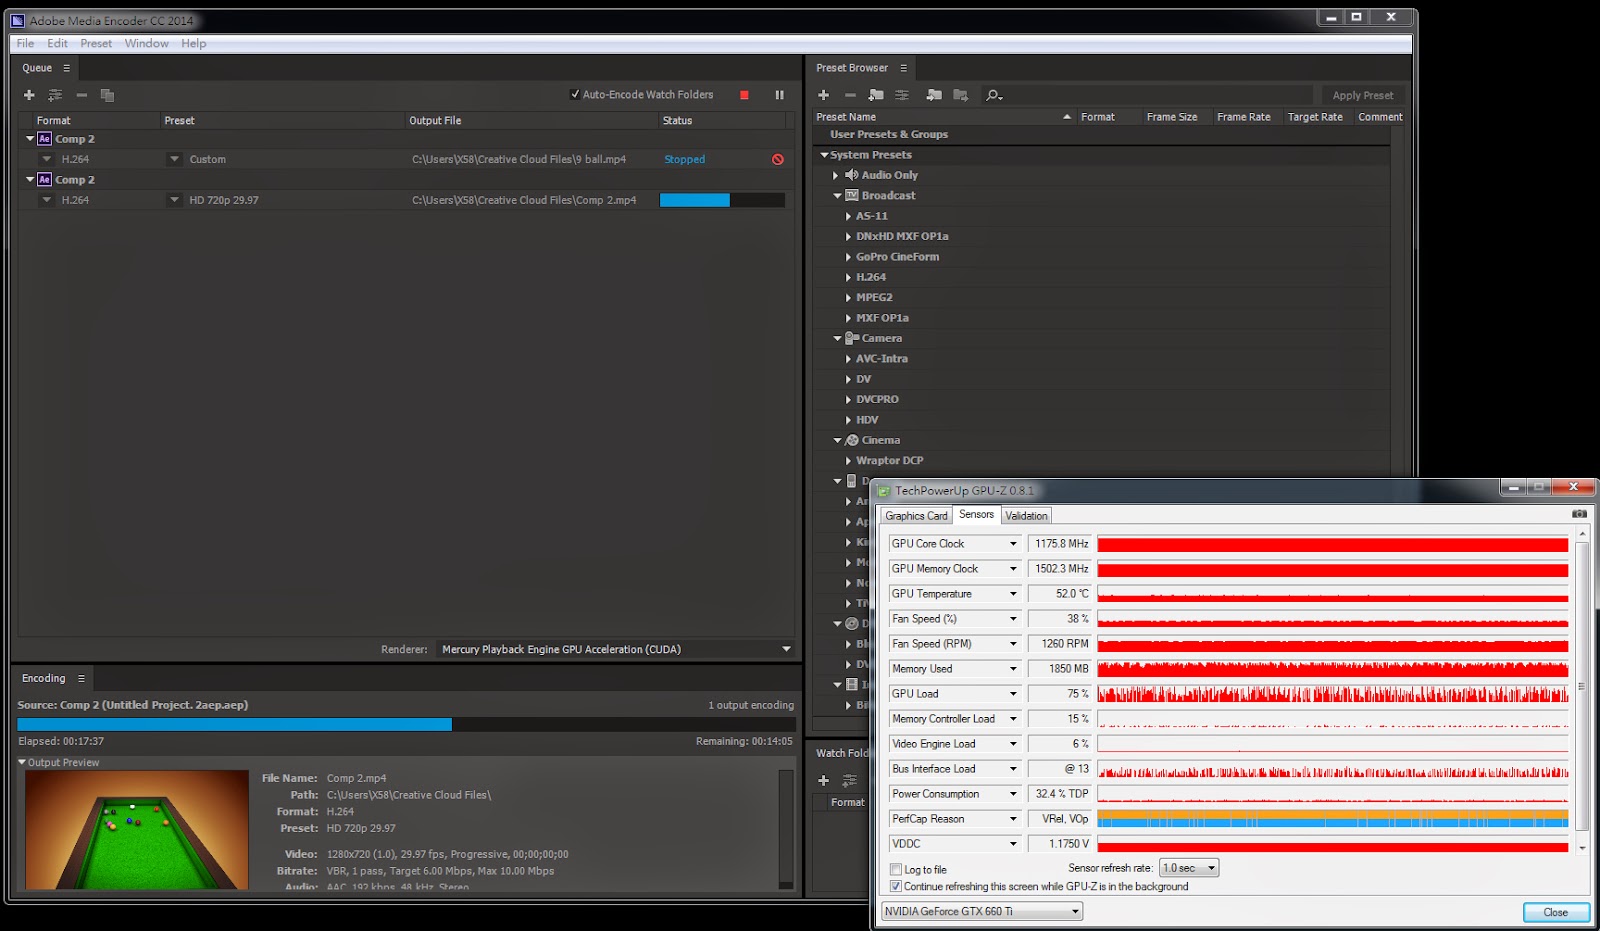
Task: Take a GPU-Z screenshot with camera icon
Action: point(1579,514)
